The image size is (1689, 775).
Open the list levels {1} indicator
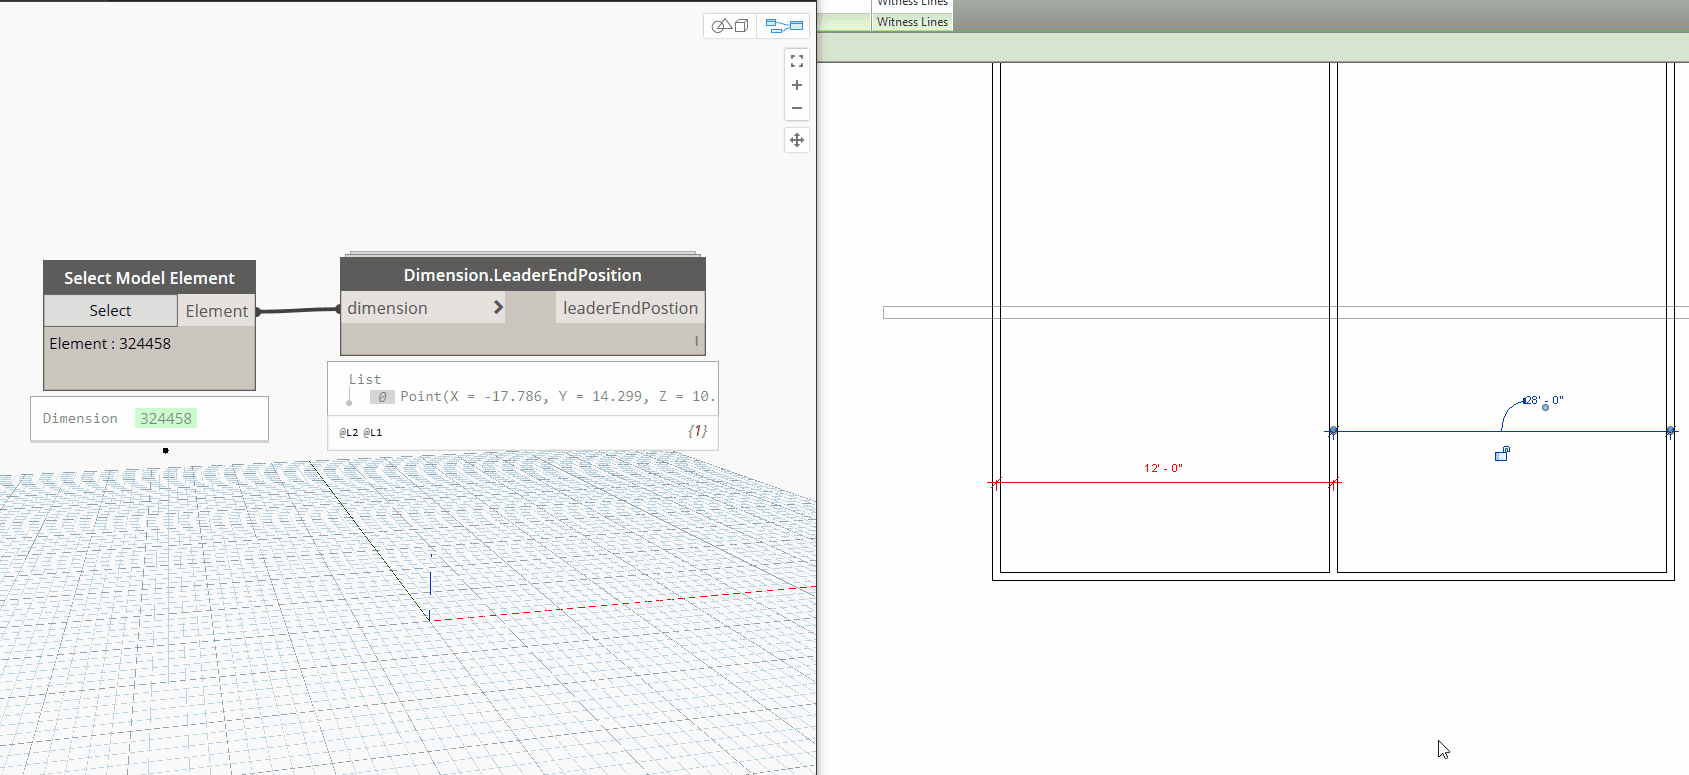[697, 431]
